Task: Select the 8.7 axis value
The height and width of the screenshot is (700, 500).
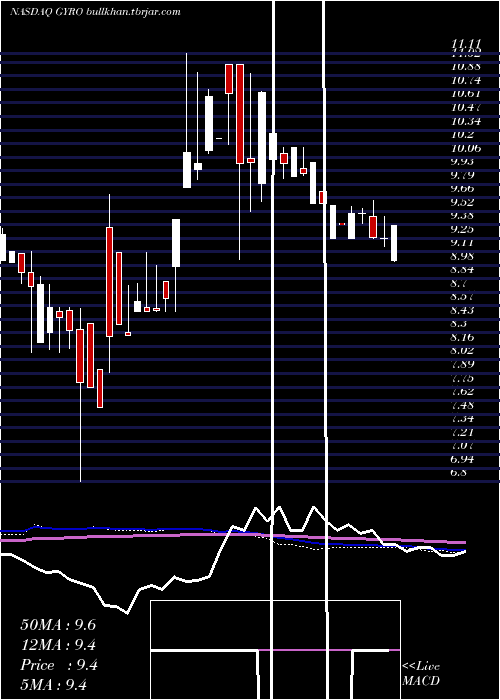Action: [458, 283]
